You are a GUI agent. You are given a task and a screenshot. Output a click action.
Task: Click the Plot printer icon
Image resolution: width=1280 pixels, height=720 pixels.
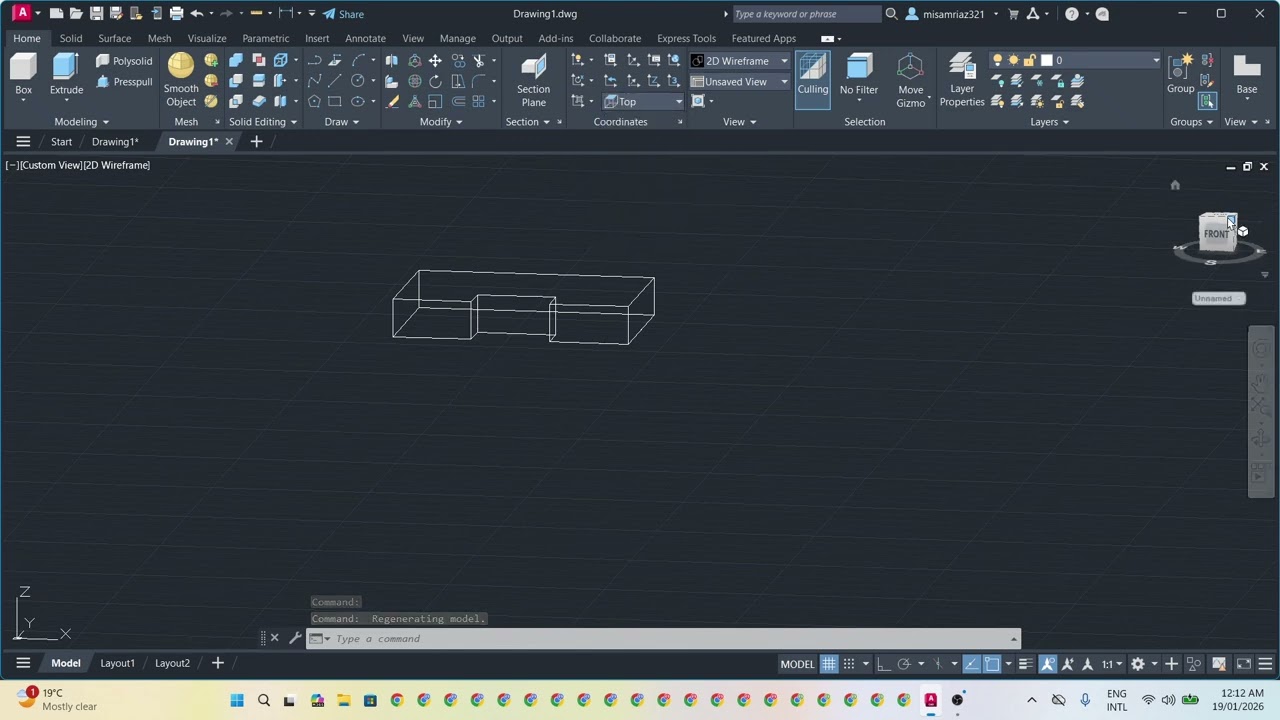point(176,14)
